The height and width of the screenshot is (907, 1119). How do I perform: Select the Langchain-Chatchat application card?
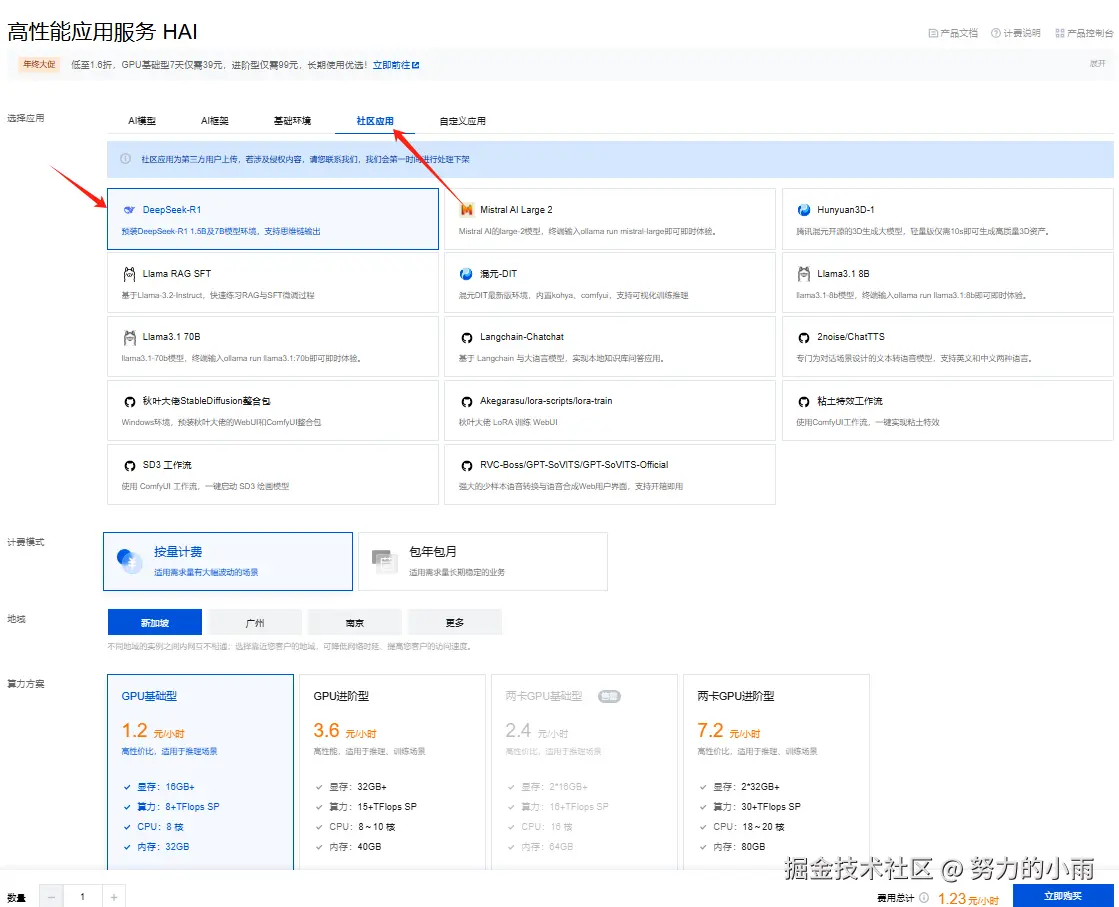click(609, 347)
